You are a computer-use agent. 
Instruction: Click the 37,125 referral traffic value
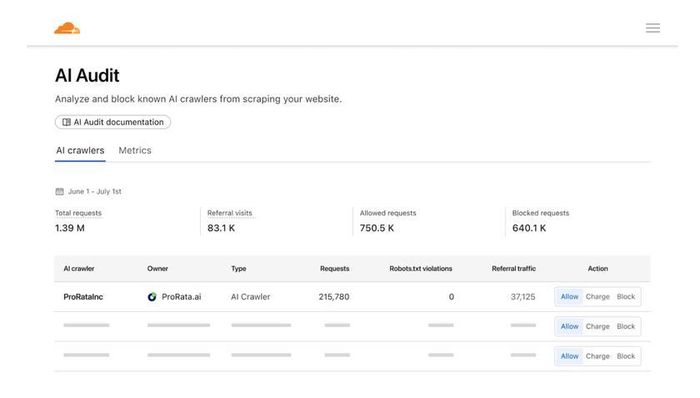(523, 297)
